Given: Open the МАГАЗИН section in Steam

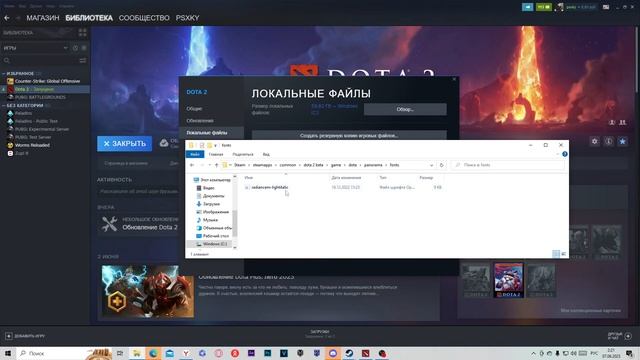Looking at the screenshot, I should 43,18.
